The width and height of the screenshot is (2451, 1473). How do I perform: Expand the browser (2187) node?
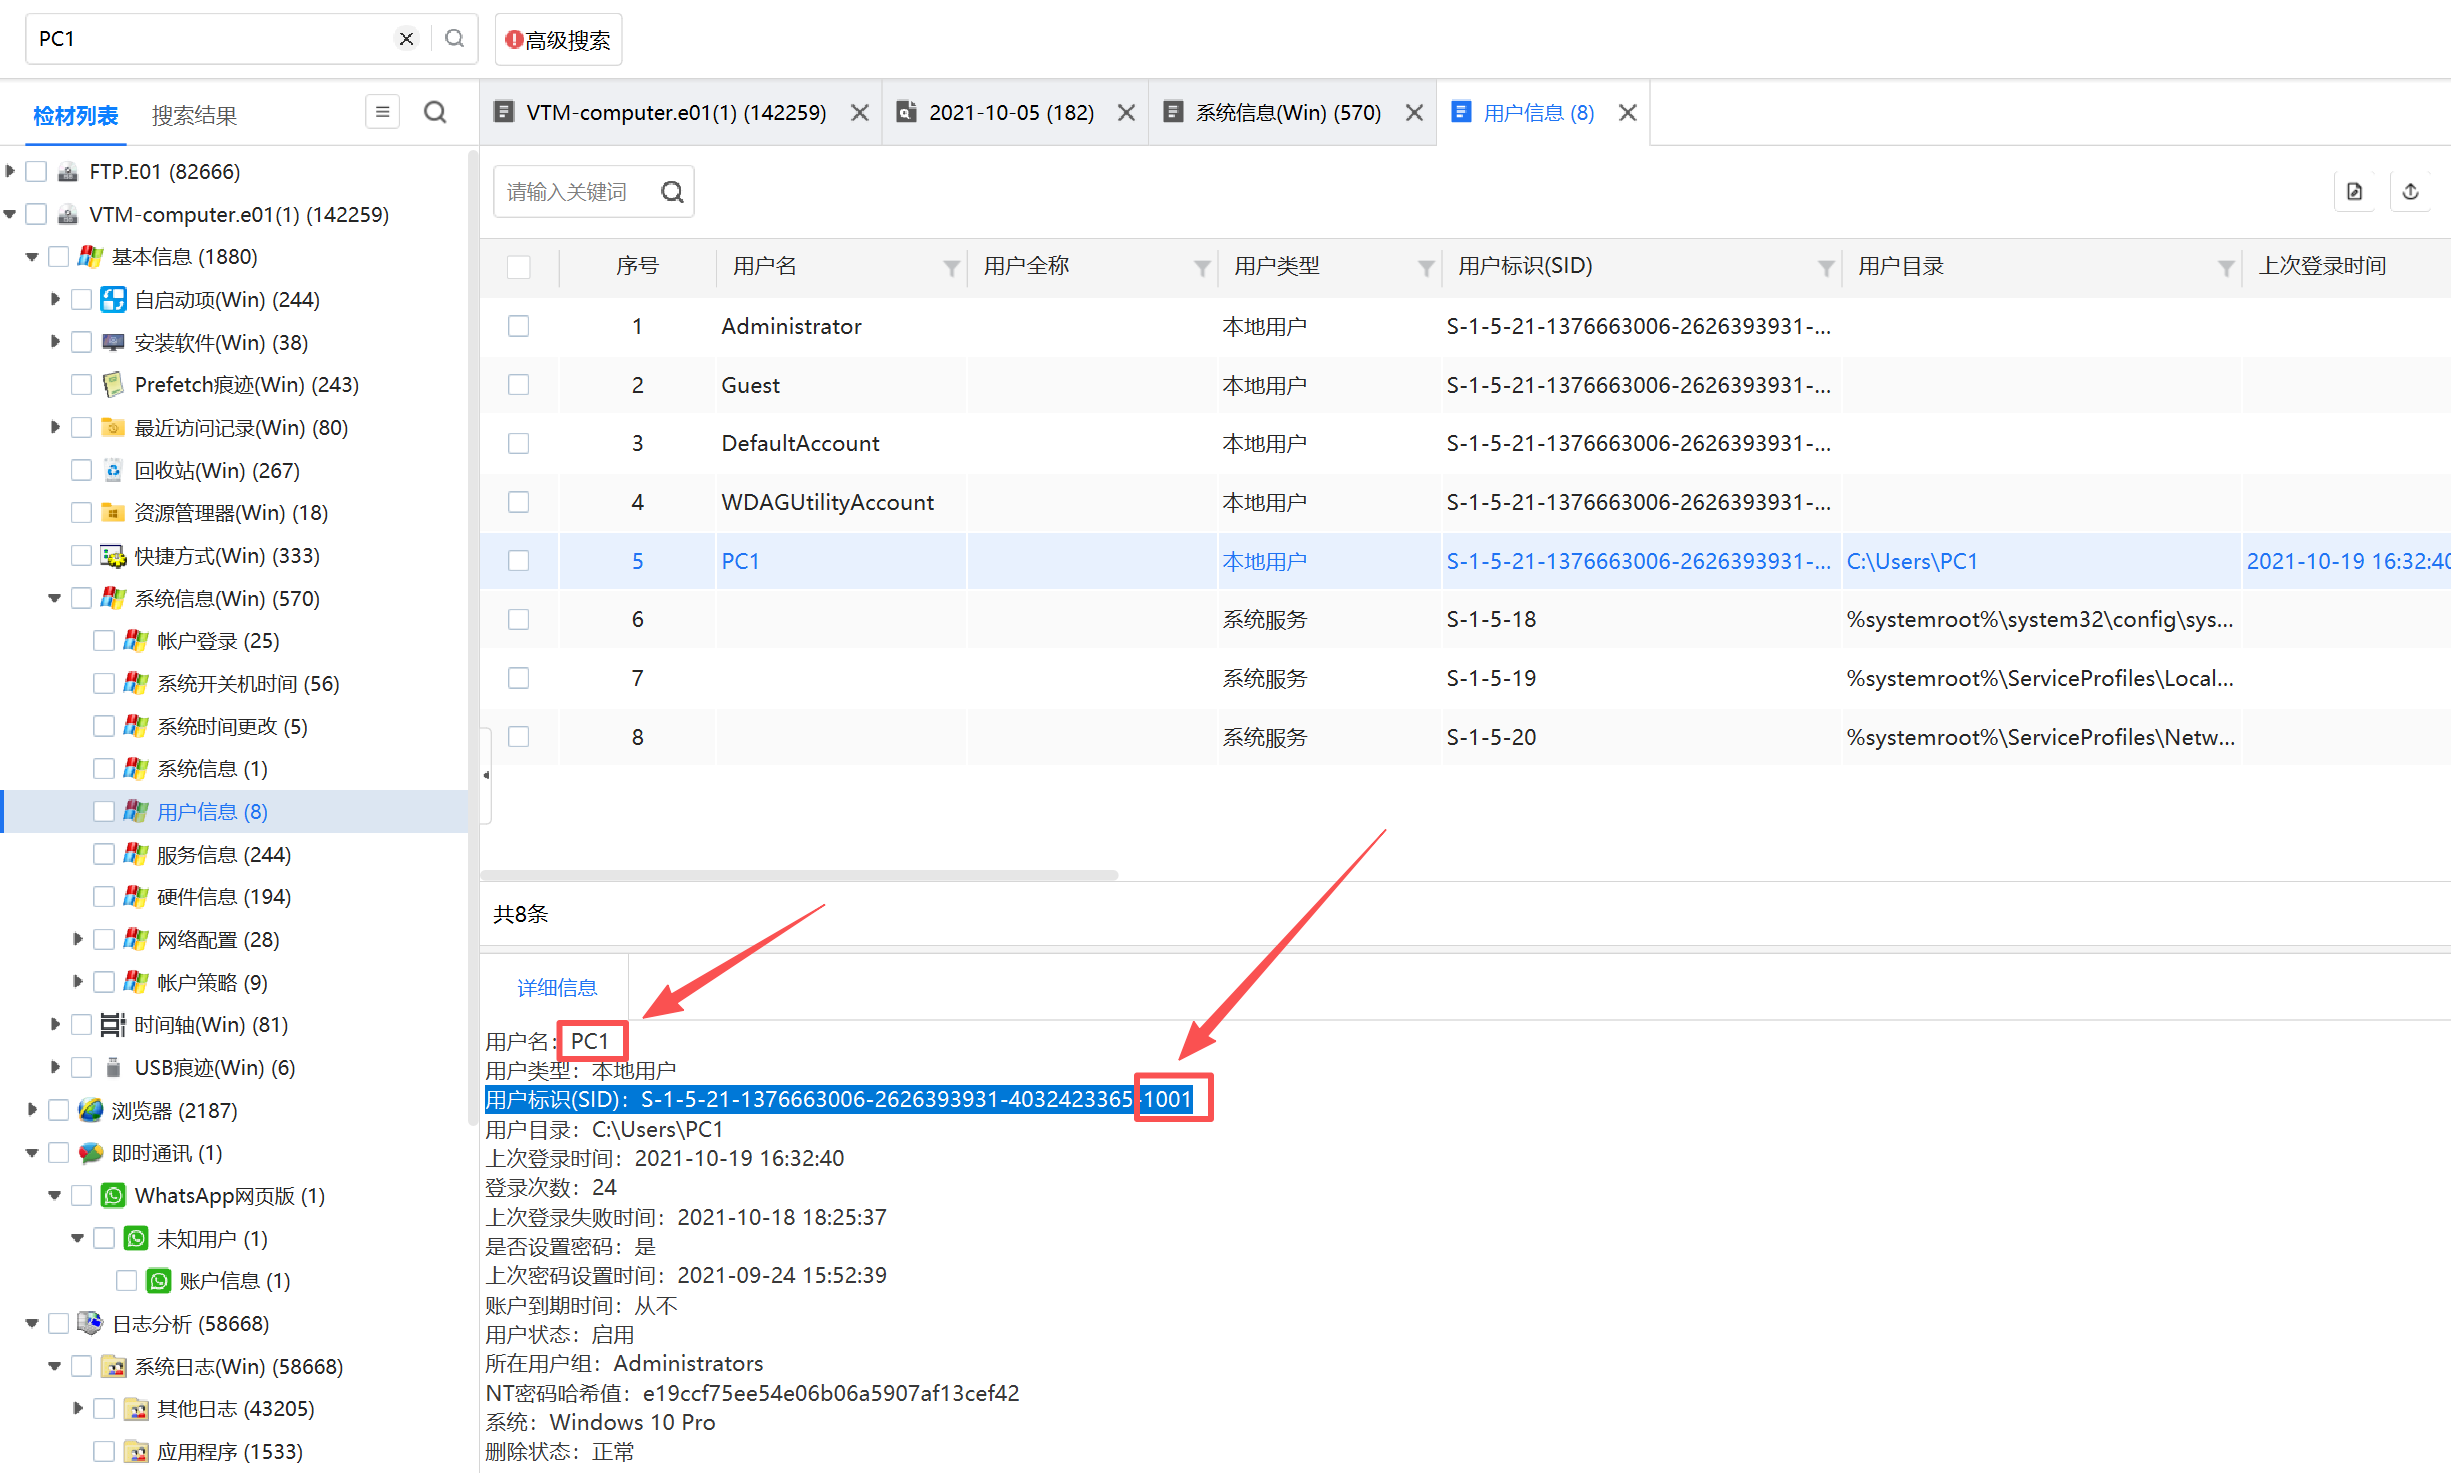click(32, 1110)
